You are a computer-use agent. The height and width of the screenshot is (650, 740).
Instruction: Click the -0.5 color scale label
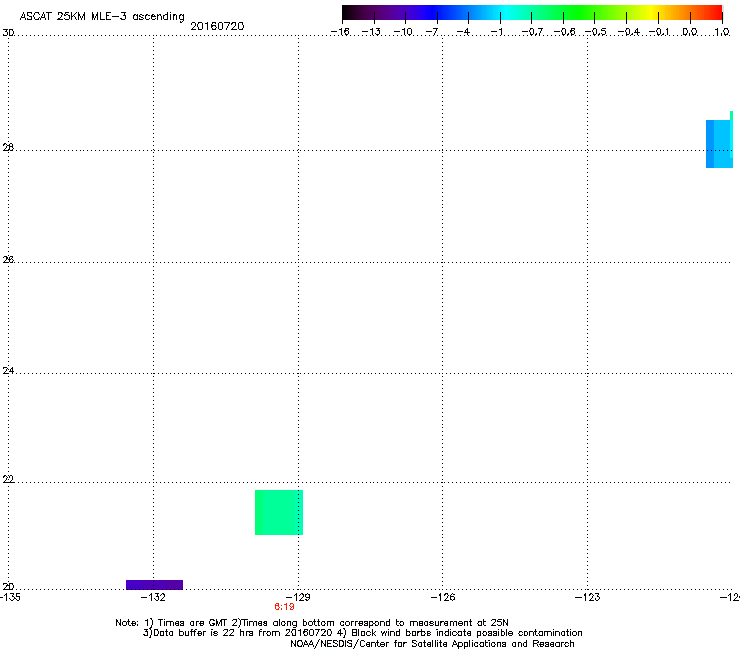pos(596,32)
